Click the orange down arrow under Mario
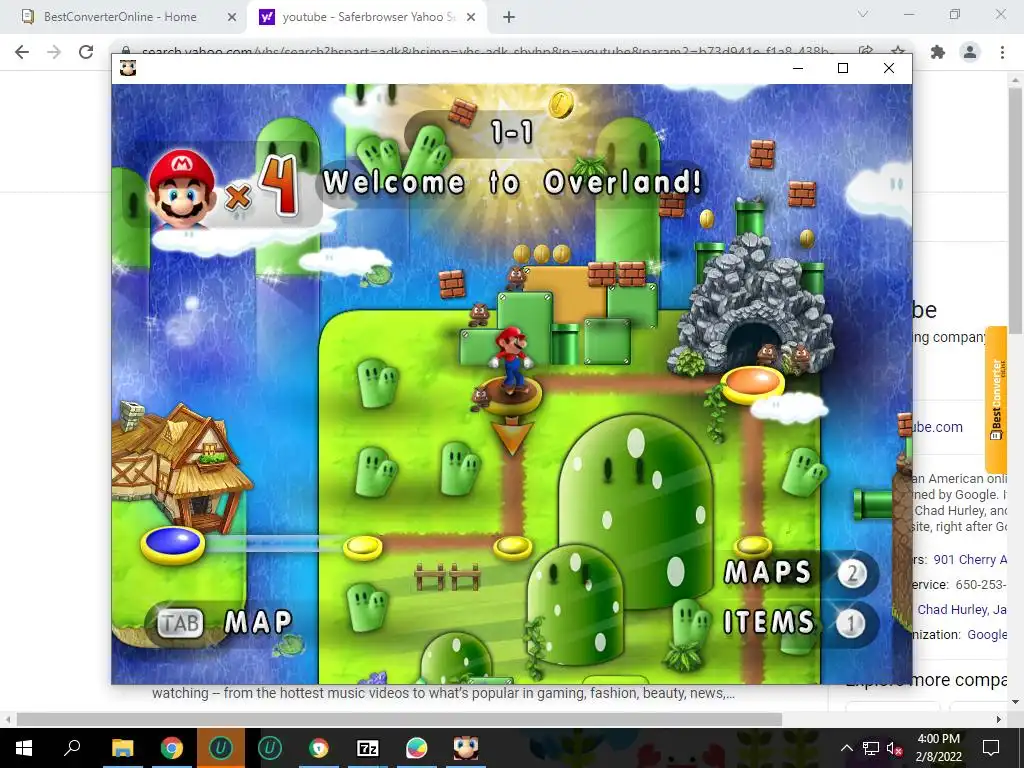The height and width of the screenshot is (768, 1024). coord(511,438)
